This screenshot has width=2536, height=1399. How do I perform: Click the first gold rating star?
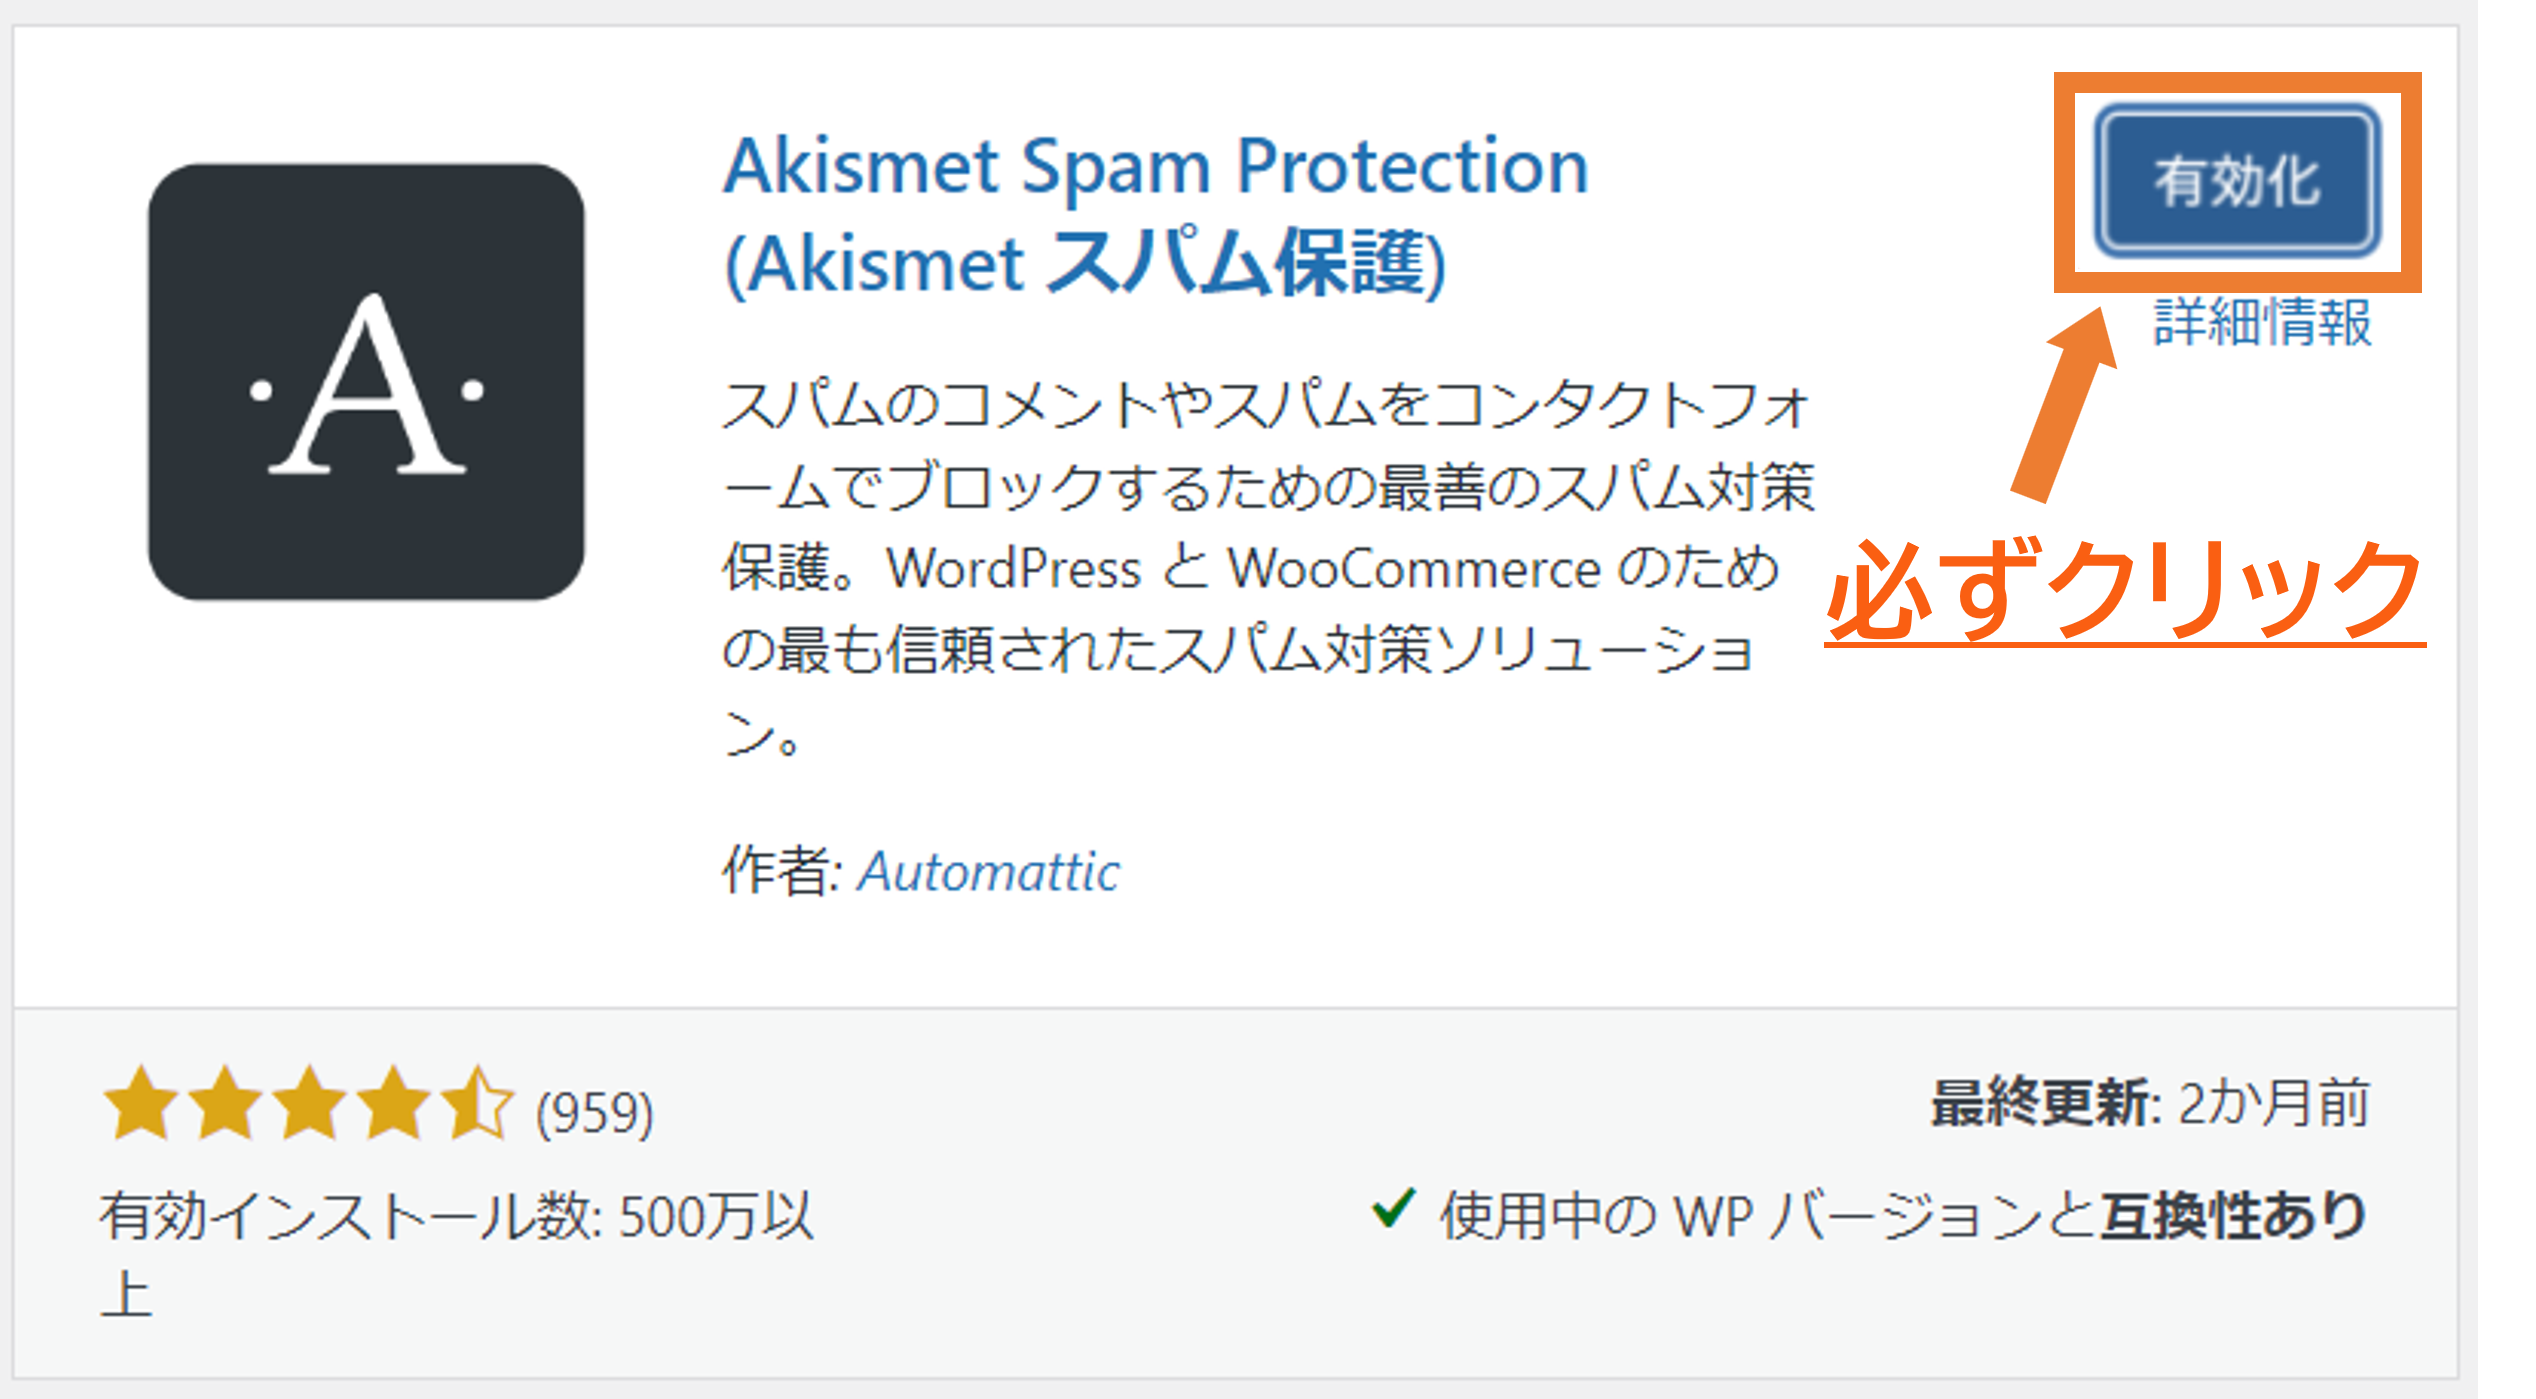[141, 1104]
